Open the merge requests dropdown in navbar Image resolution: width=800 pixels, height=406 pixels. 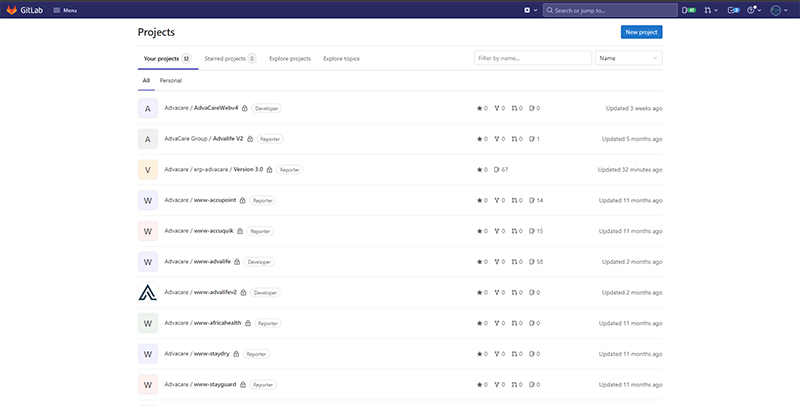coord(711,10)
